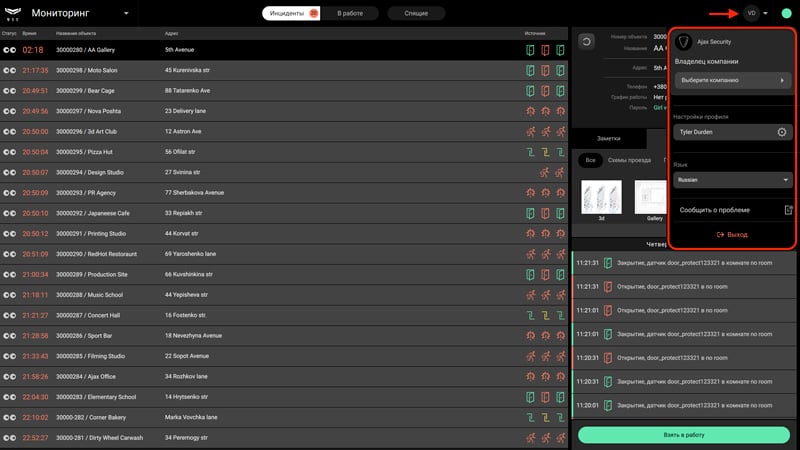Click the refresh icon in object panel
Viewport: 800px width, 450px height.
click(587, 41)
